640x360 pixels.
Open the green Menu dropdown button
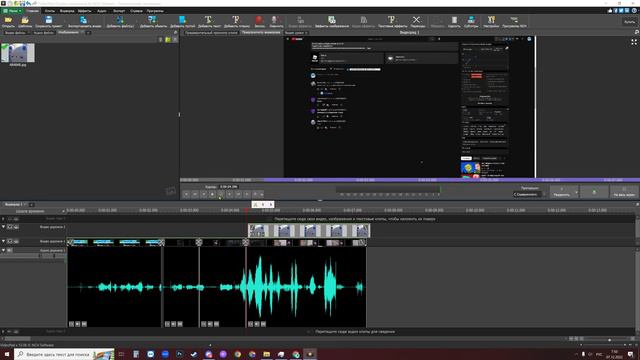pyautogui.click(x=12, y=11)
